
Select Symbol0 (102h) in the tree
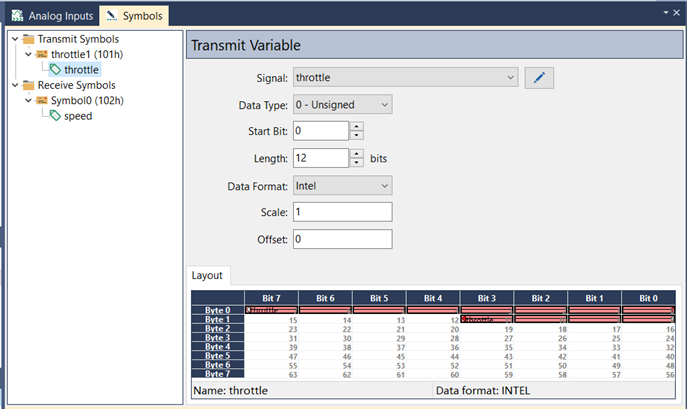[x=87, y=100]
